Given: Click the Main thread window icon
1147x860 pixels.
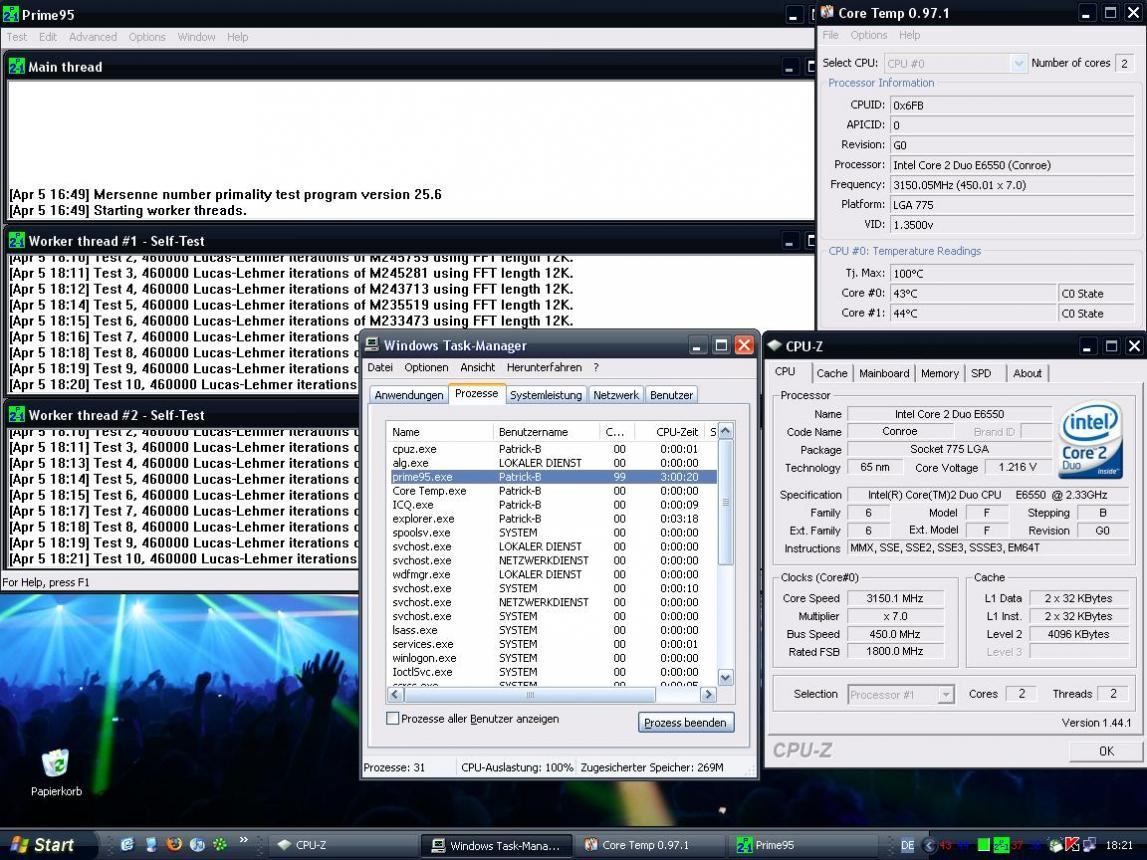Looking at the screenshot, I should [16, 67].
